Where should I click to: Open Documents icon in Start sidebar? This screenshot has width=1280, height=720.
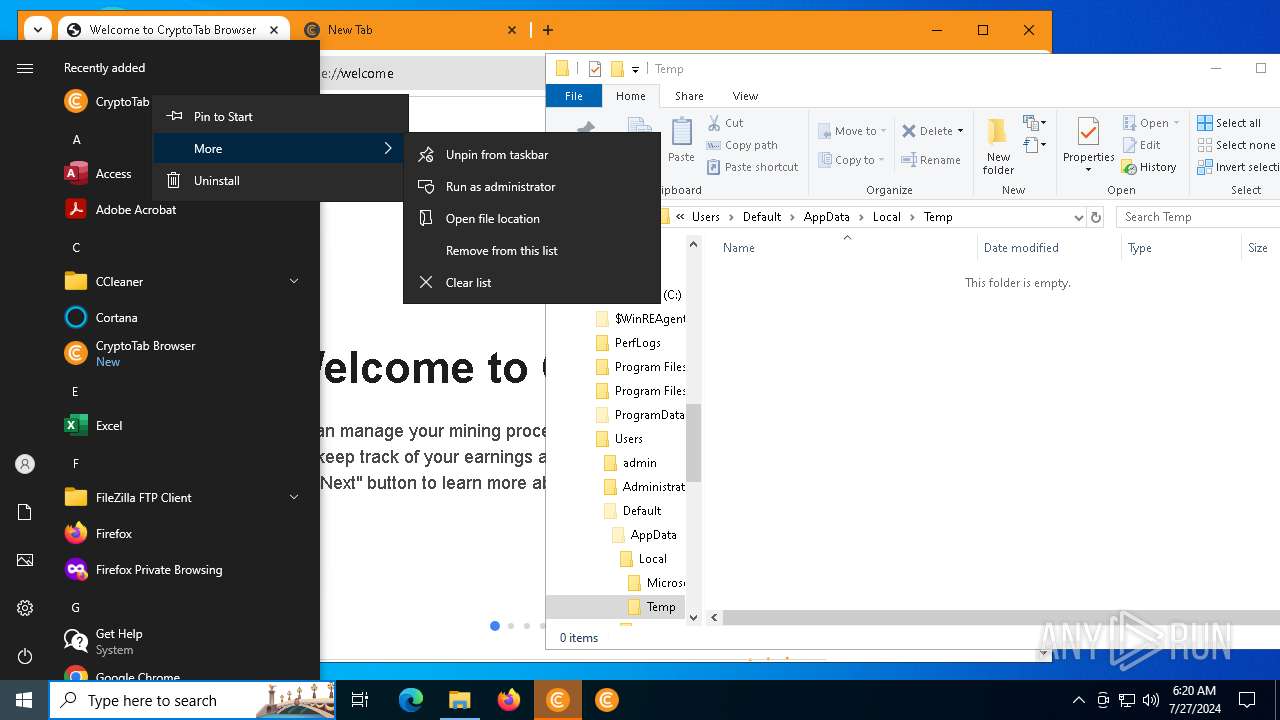pos(25,512)
